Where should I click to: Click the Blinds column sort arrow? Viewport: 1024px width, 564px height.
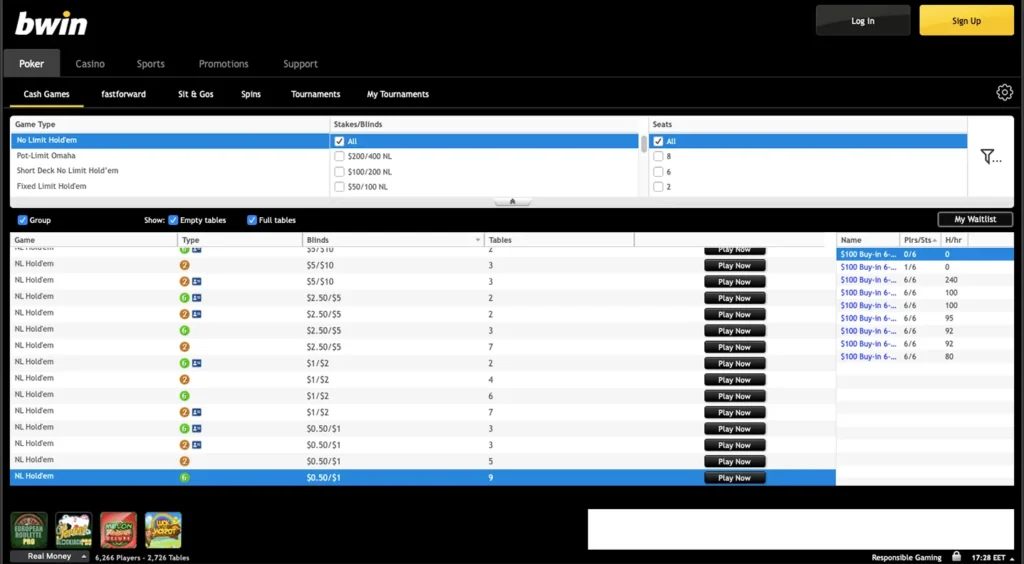pos(477,240)
